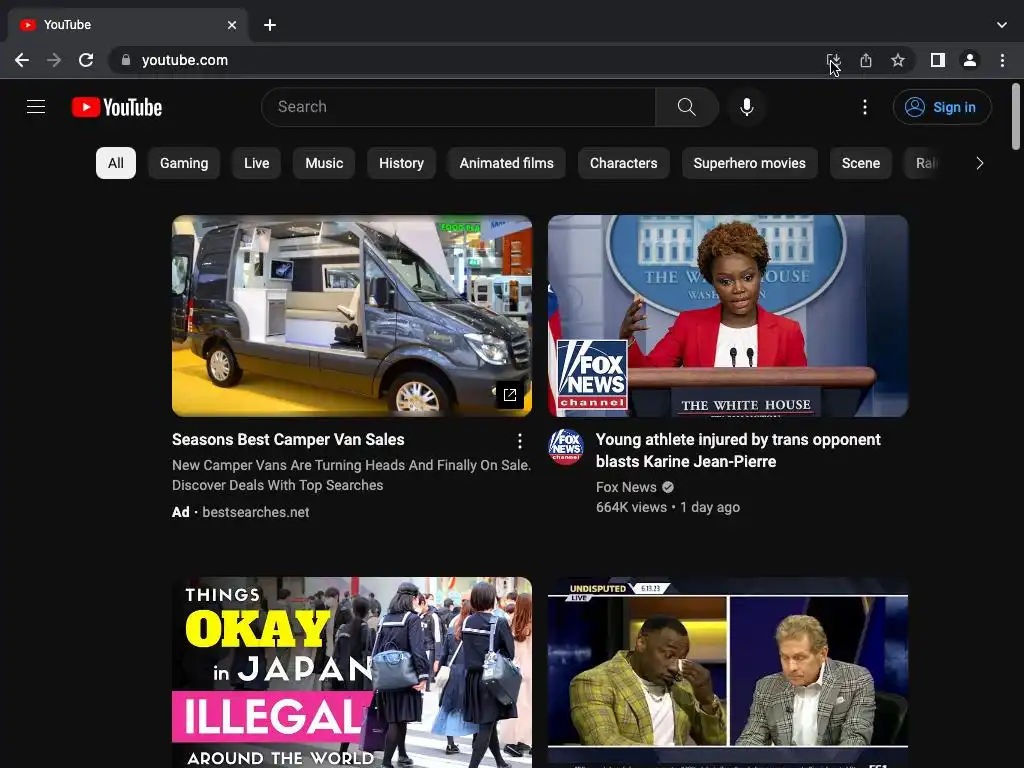Image resolution: width=1024 pixels, height=768 pixels.
Task: Select the YouTube browser tab
Action: (x=127, y=25)
